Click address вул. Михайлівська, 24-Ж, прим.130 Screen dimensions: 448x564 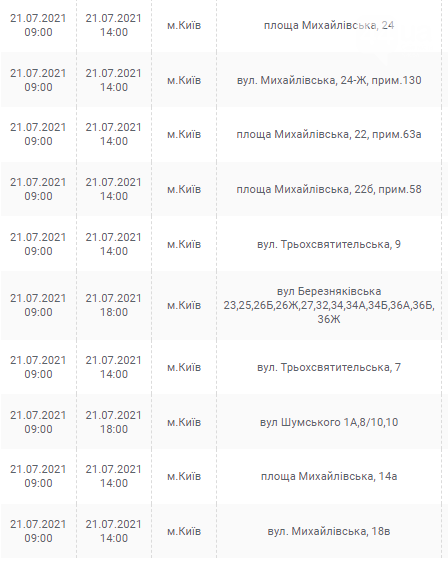click(x=329, y=80)
